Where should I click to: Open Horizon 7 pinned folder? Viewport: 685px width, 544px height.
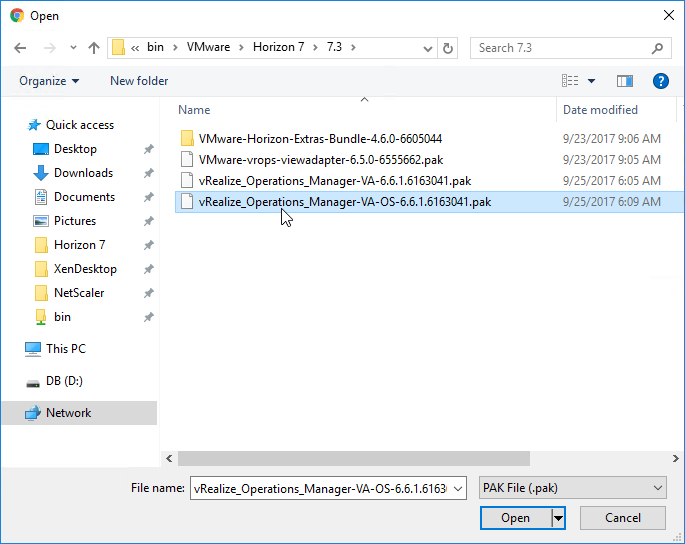(x=80, y=245)
